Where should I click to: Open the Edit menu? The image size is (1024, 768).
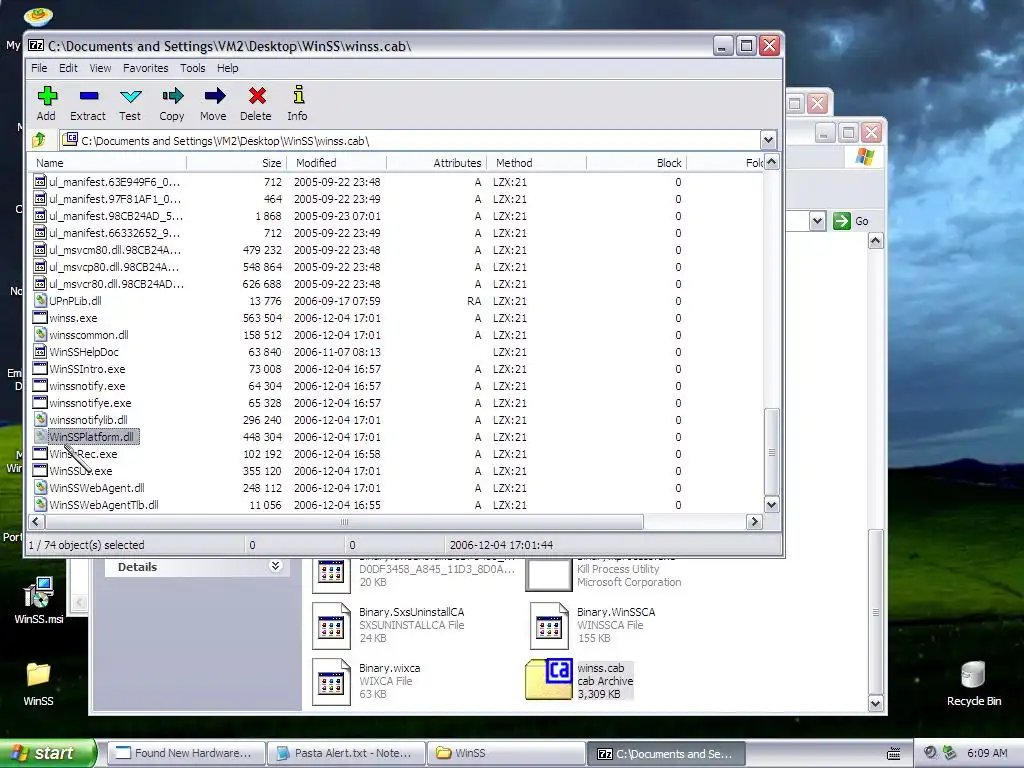(x=68, y=68)
